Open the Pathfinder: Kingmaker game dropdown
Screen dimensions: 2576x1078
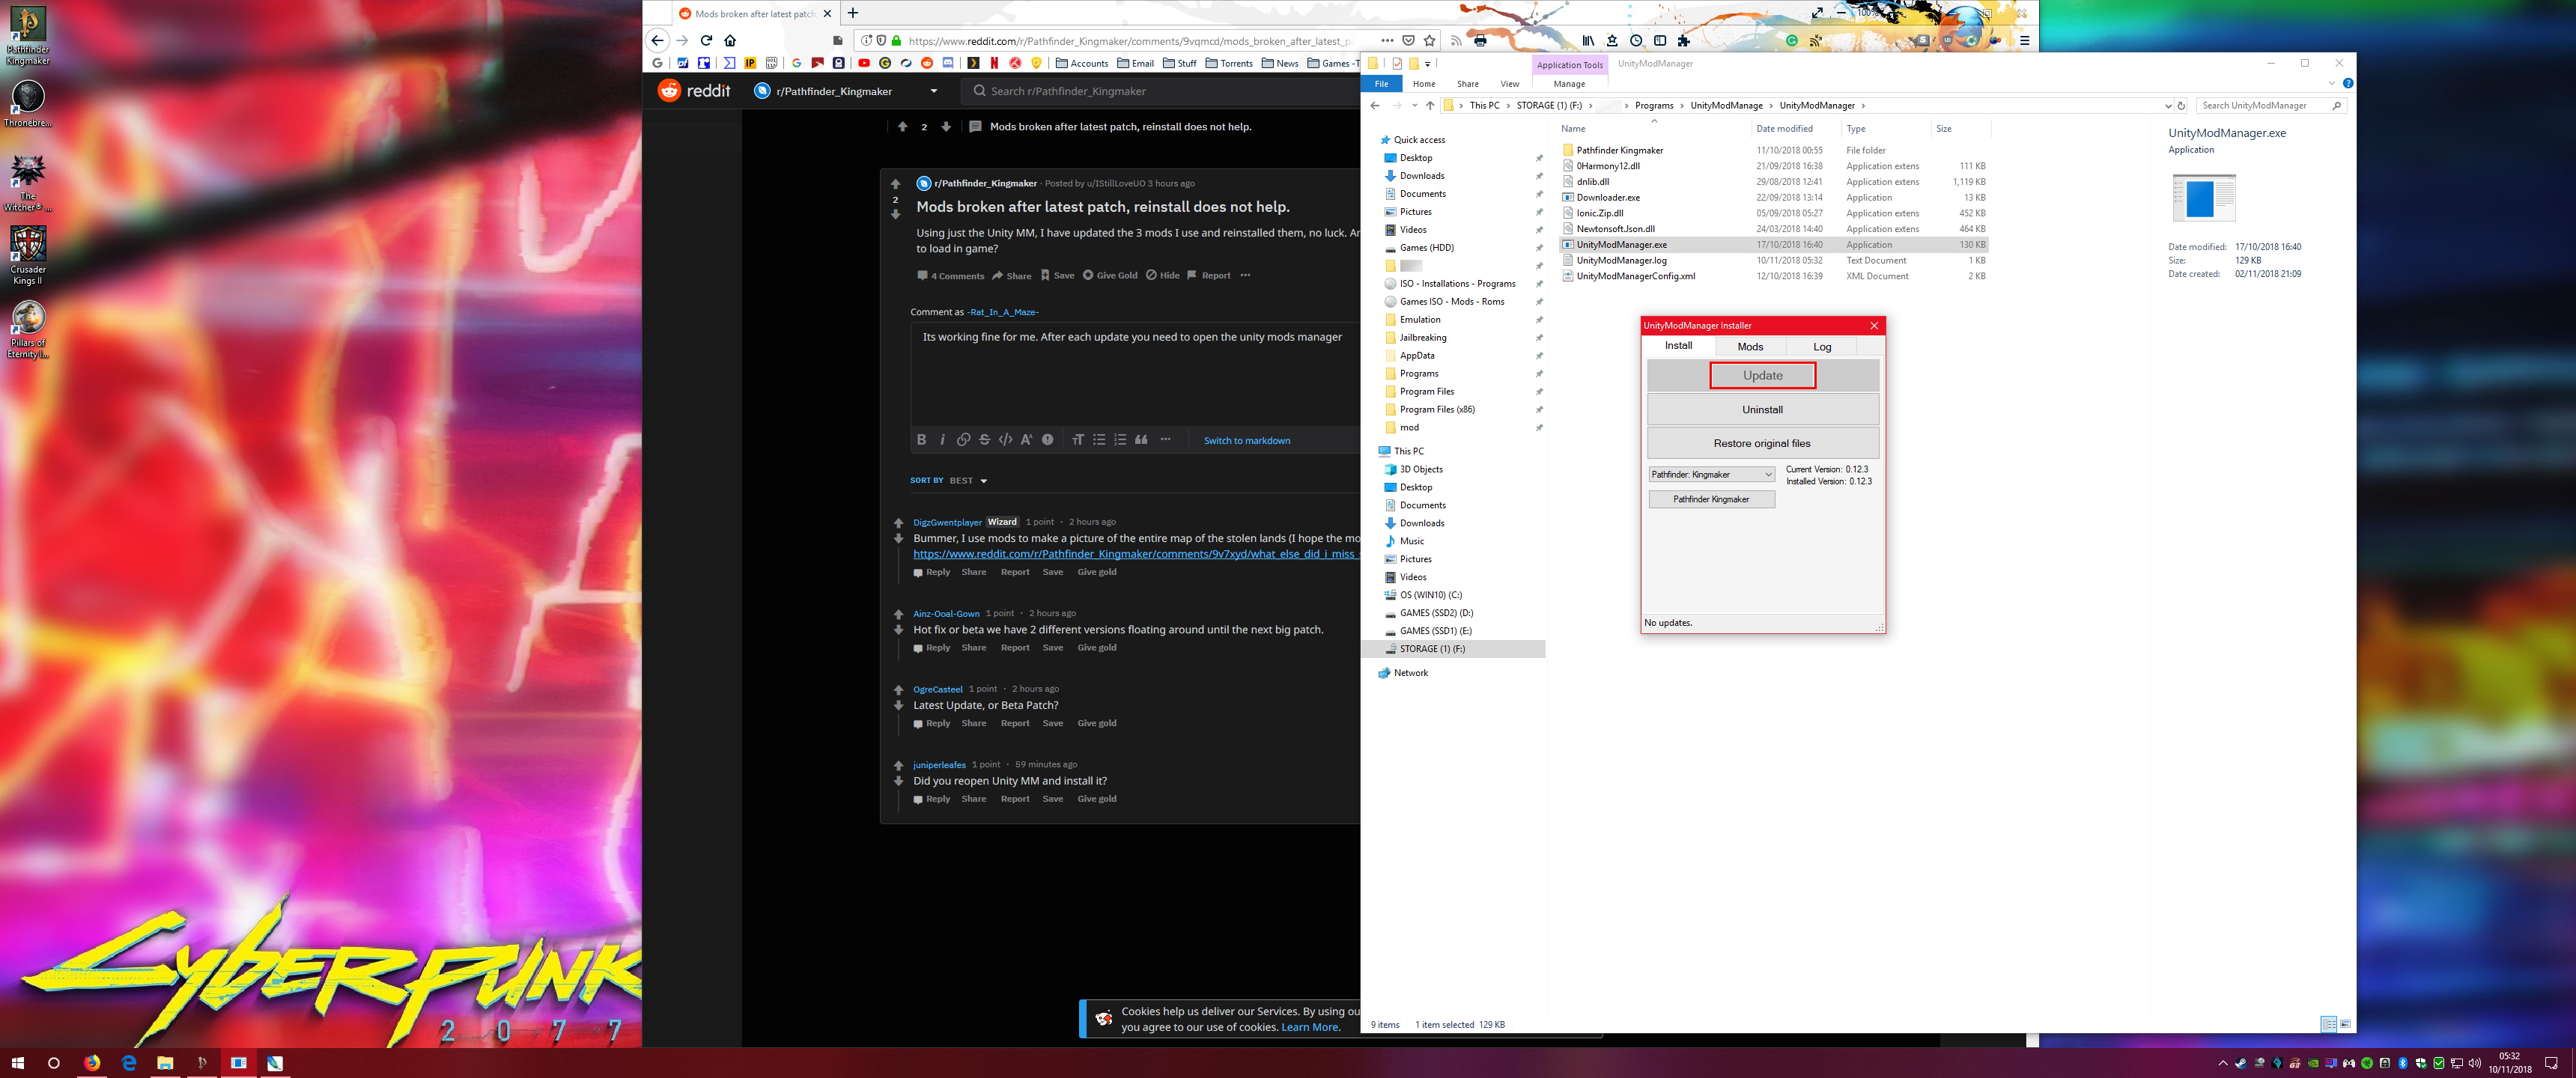[1711, 475]
